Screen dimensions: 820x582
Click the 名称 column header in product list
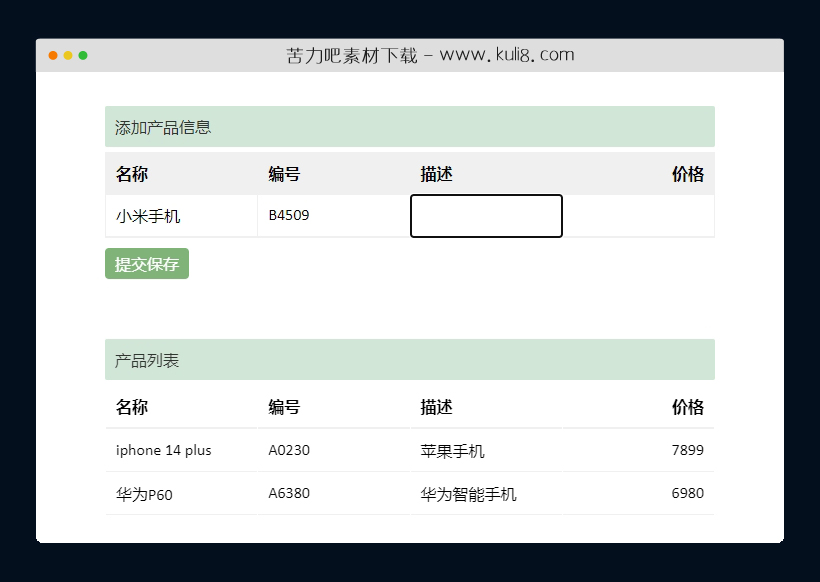(130, 407)
